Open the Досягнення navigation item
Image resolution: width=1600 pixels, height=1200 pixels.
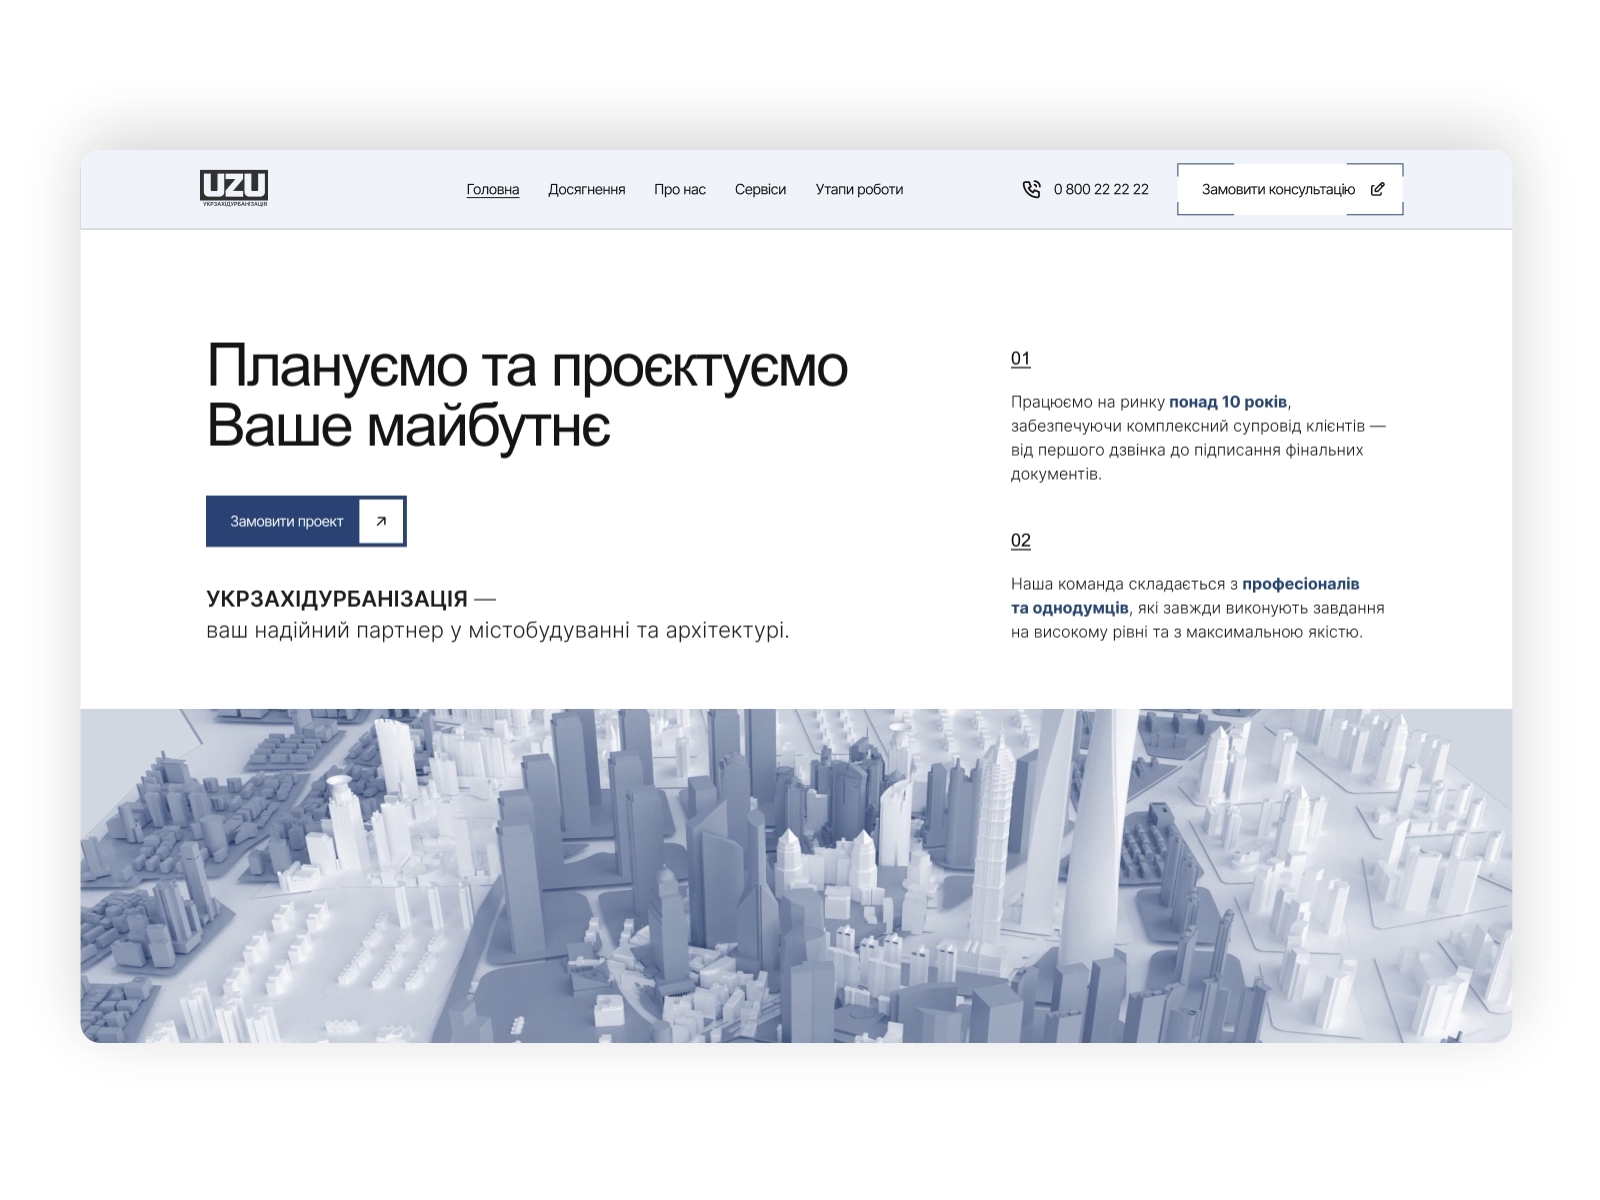[587, 188]
